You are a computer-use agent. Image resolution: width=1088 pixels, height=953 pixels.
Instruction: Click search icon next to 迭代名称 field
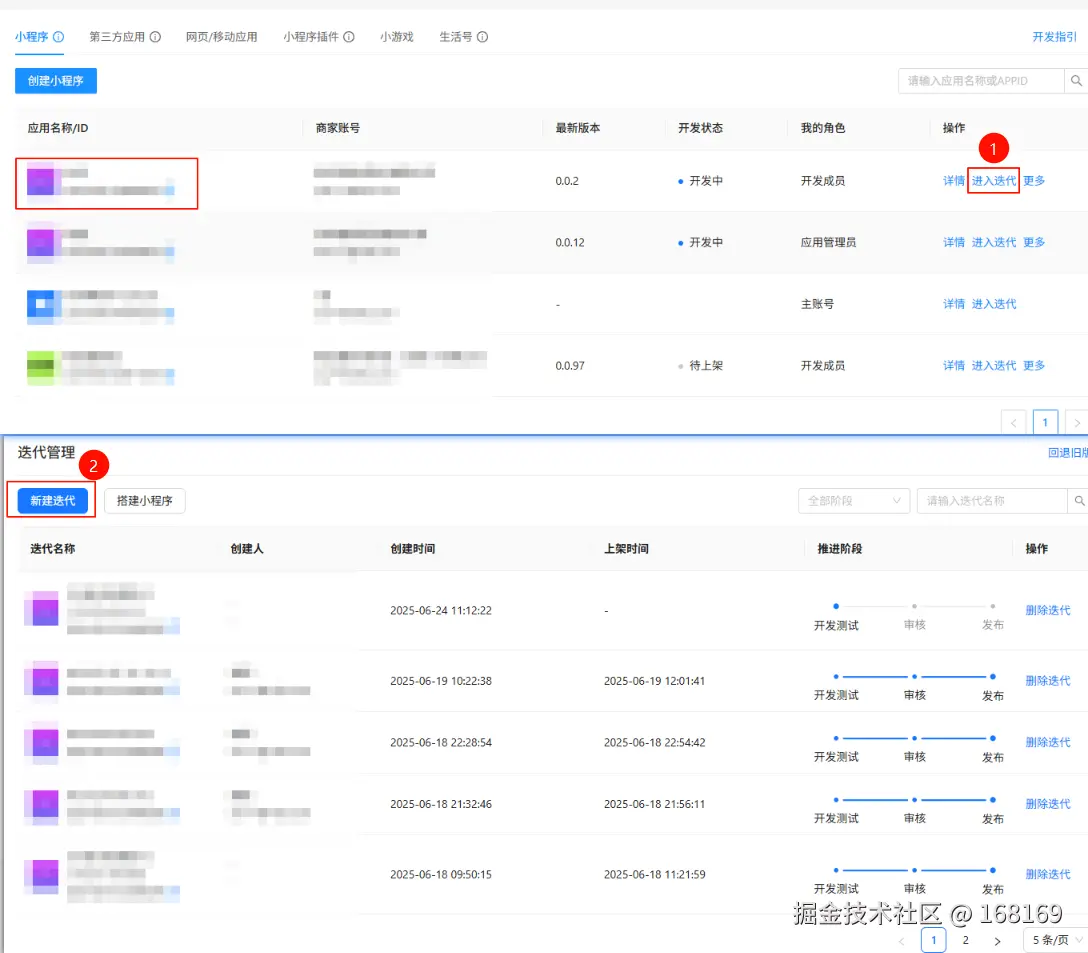tap(1078, 500)
